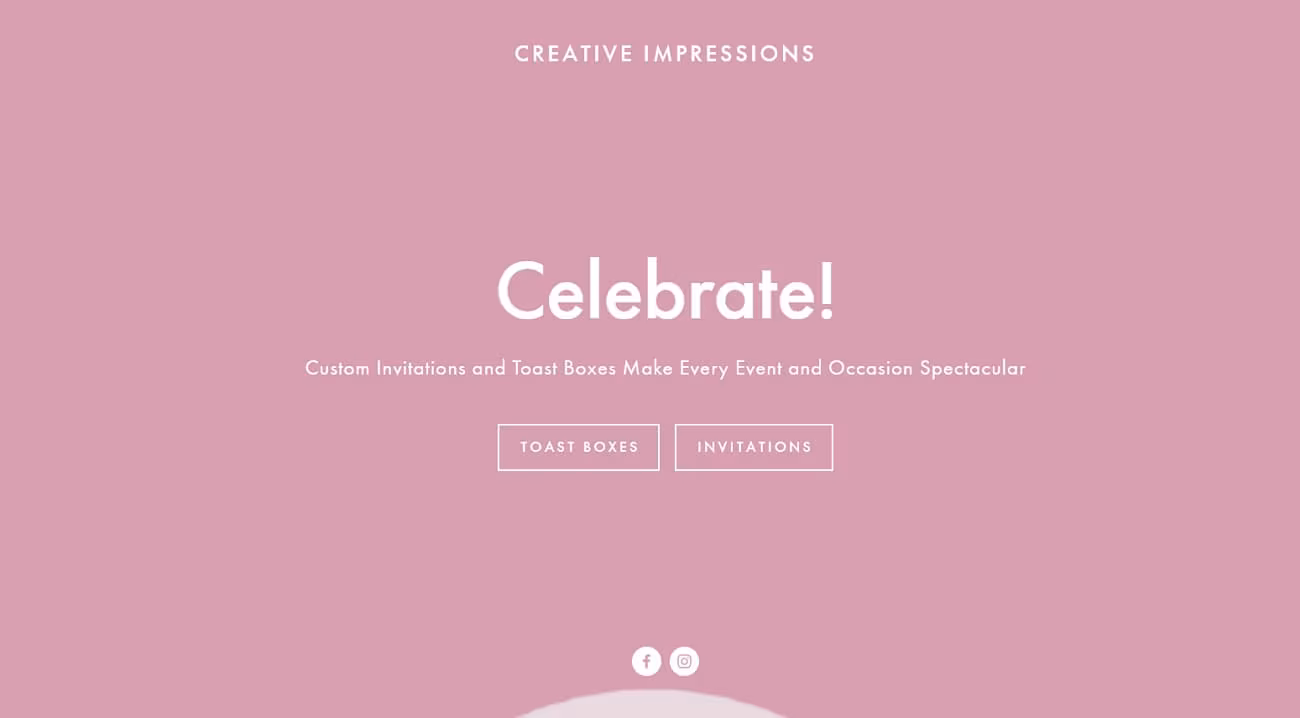The image size is (1300, 718).
Task: Click the Toast Boxes button
Action: (x=578, y=447)
